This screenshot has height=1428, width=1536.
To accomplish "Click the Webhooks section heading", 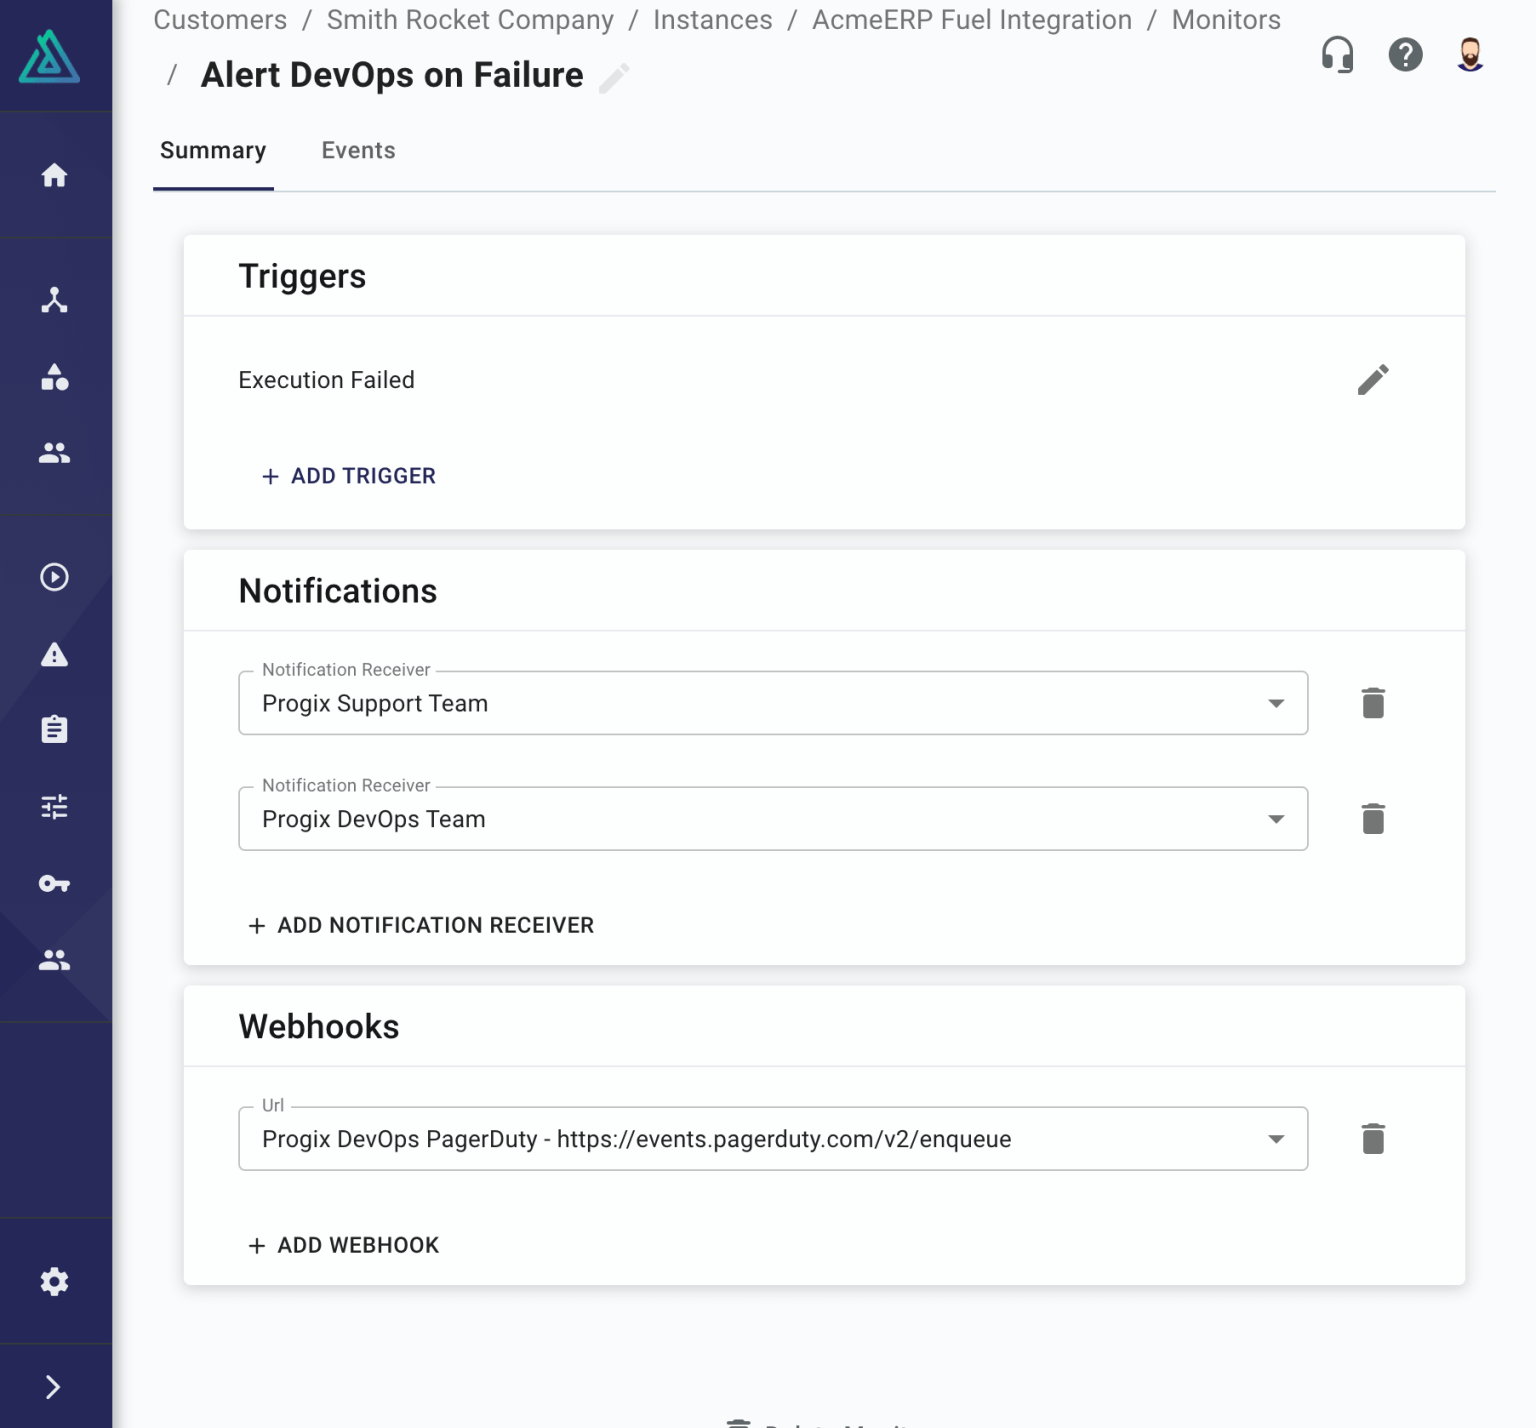I will click(x=319, y=1027).
